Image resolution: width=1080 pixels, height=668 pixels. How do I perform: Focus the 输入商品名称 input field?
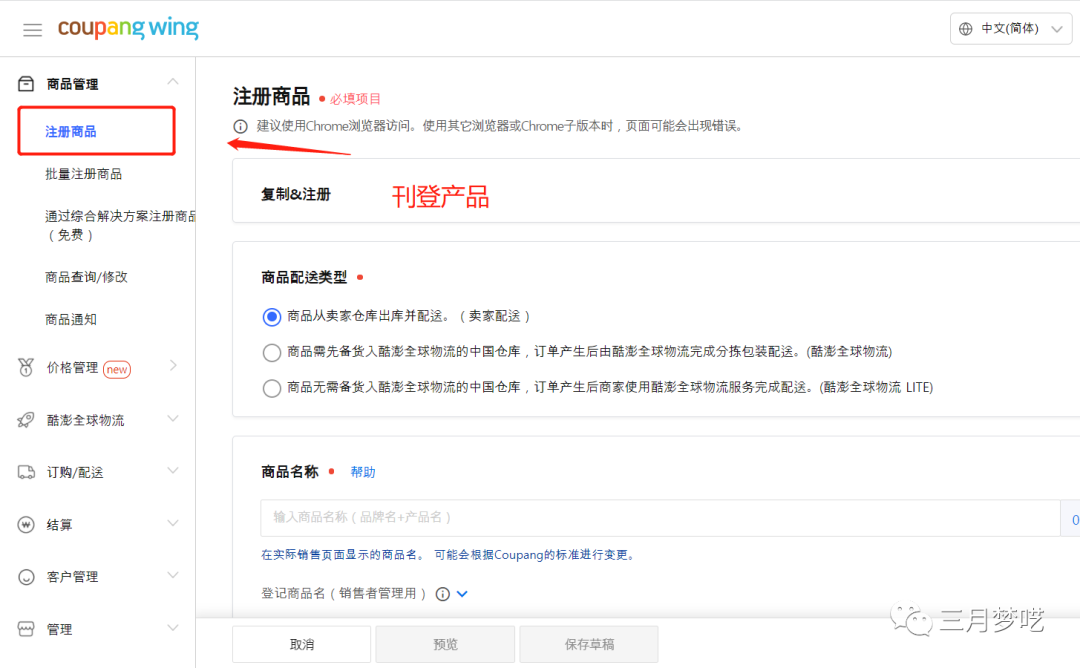(660, 518)
